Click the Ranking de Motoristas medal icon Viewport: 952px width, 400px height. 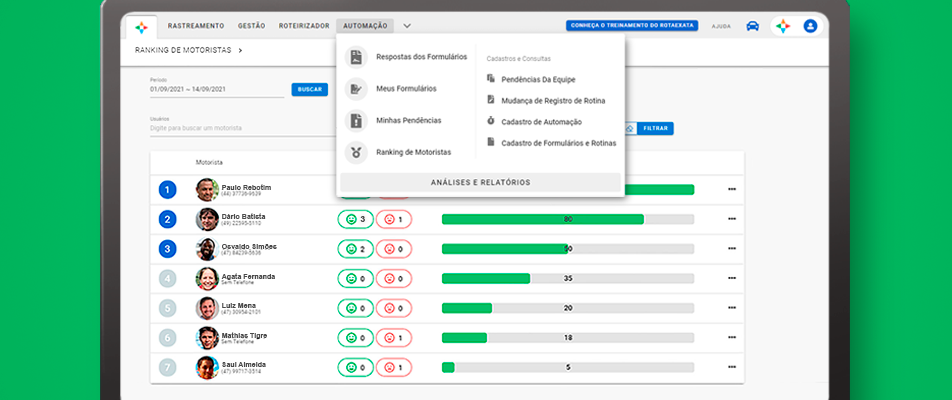click(x=355, y=152)
